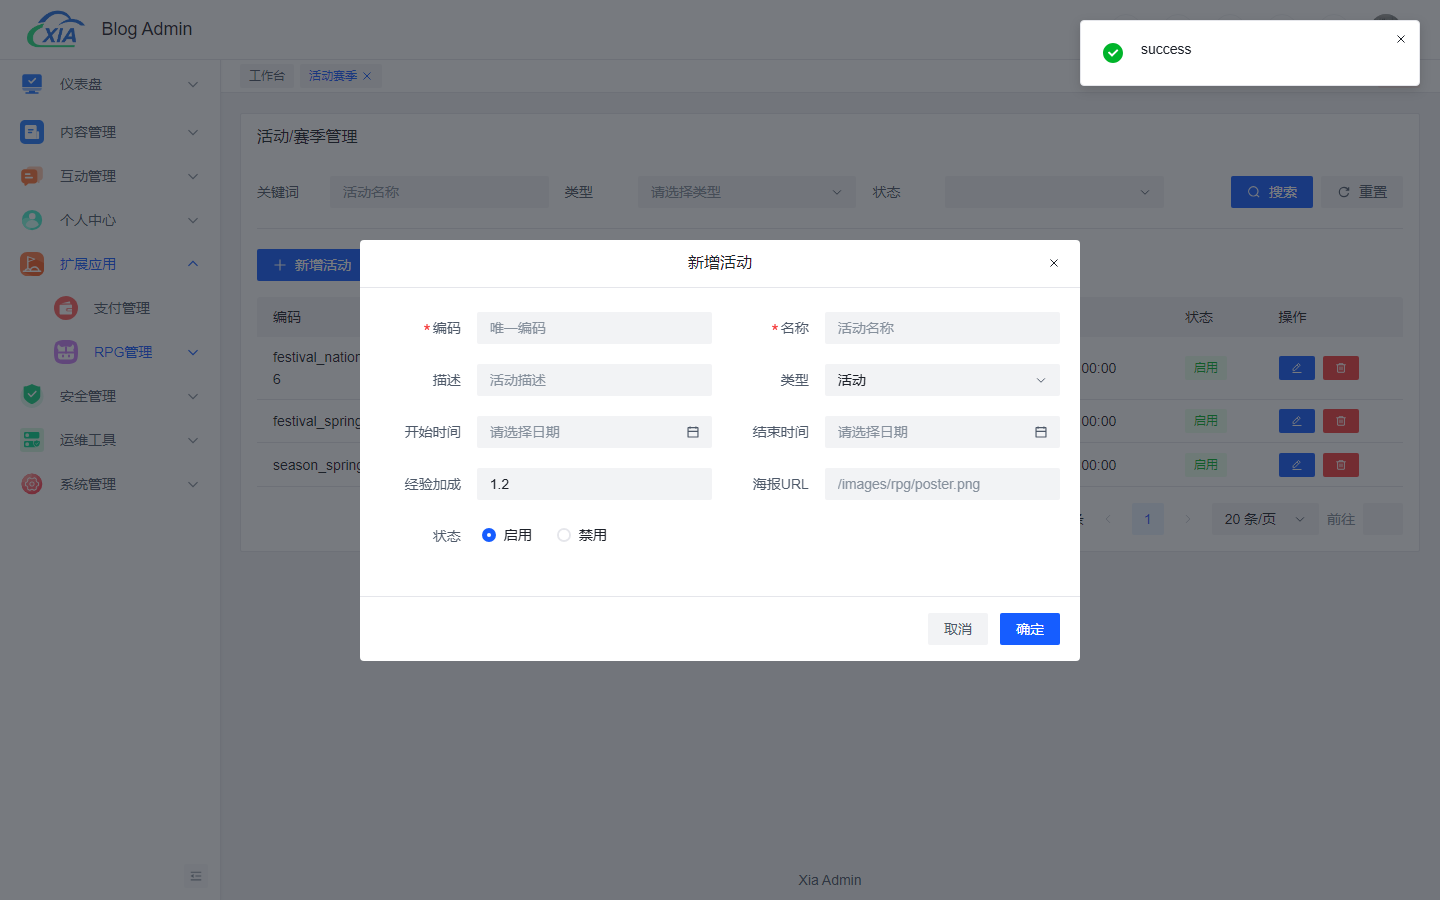Click the 取消 cancel button
The width and height of the screenshot is (1440, 900).
(x=958, y=629)
